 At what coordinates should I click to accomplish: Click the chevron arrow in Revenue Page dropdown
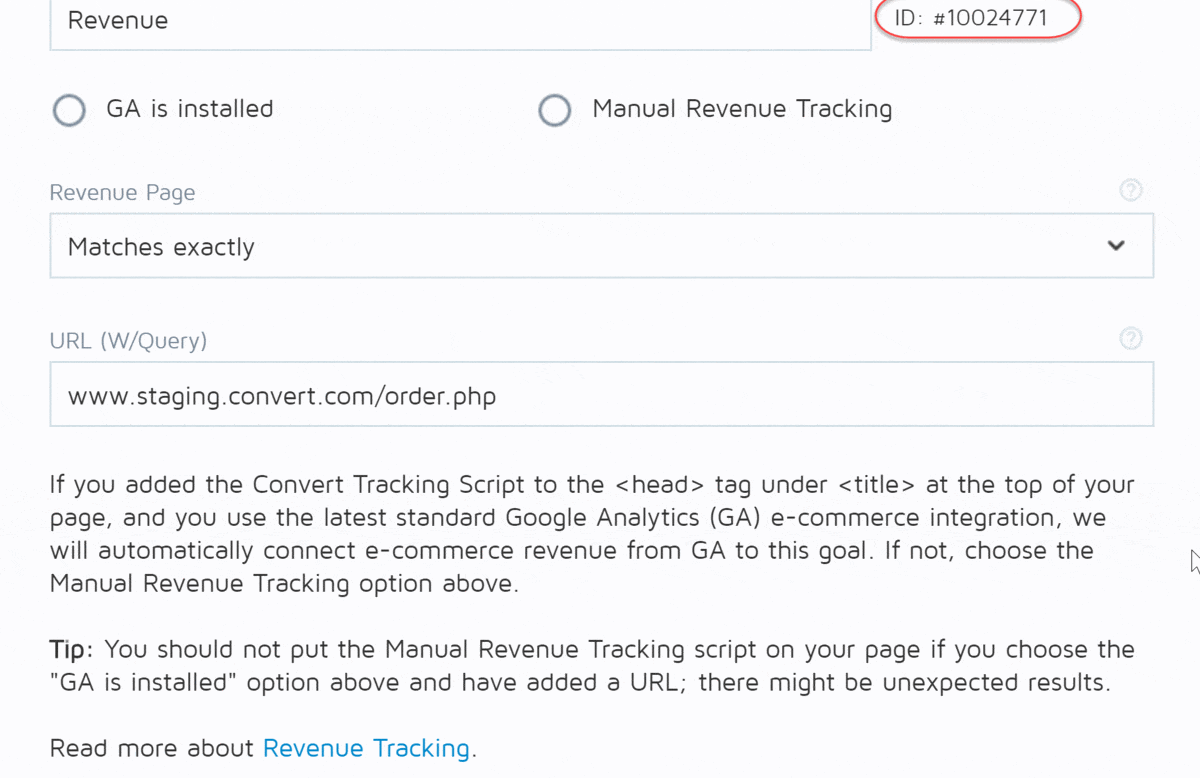click(1116, 246)
